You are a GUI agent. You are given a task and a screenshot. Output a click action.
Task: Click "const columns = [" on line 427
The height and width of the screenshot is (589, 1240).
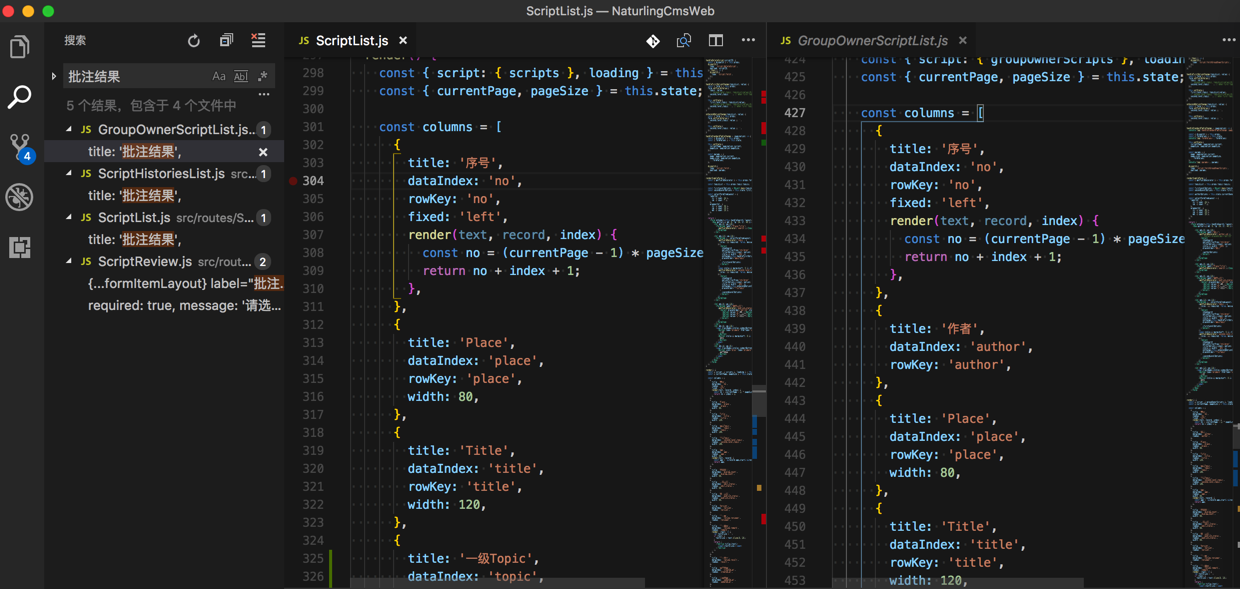coord(922,113)
